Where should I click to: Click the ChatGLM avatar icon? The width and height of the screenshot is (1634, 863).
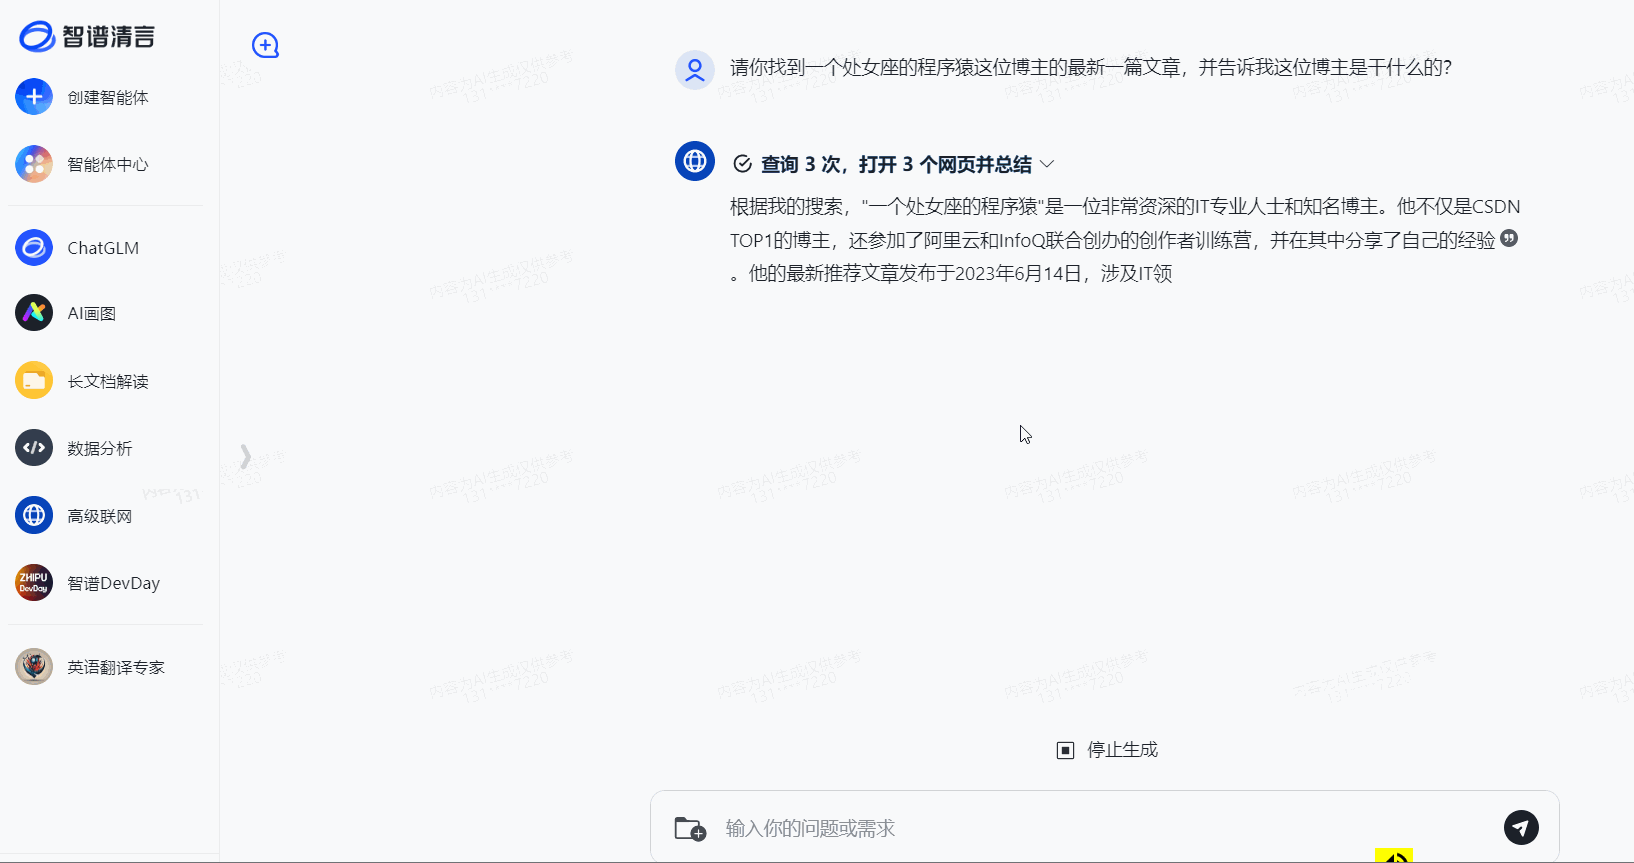click(x=34, y=248)
